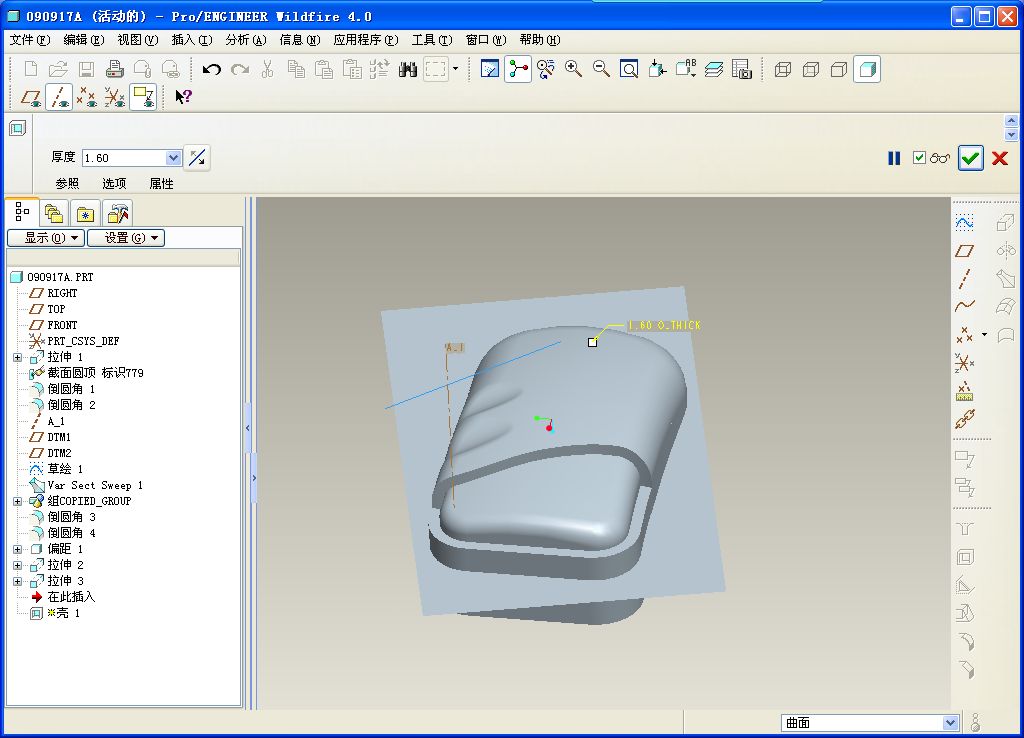Open a file with the folder icon

point(58,69)
